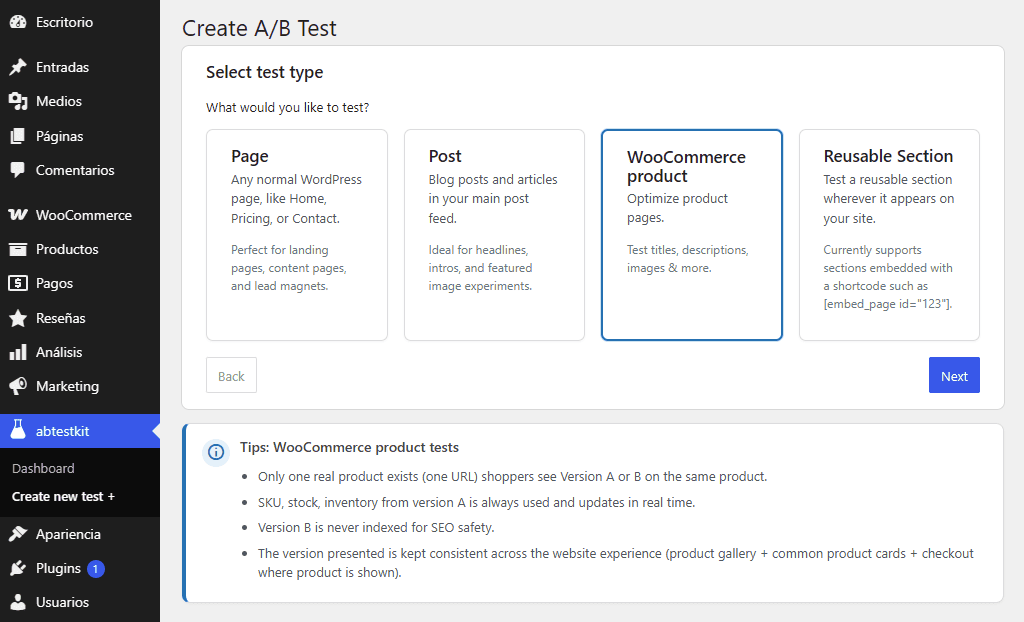This screenshot has width=1024, height=622.
Task: Click the Back button
Action: pyautogui.click(x=231, y=375)
